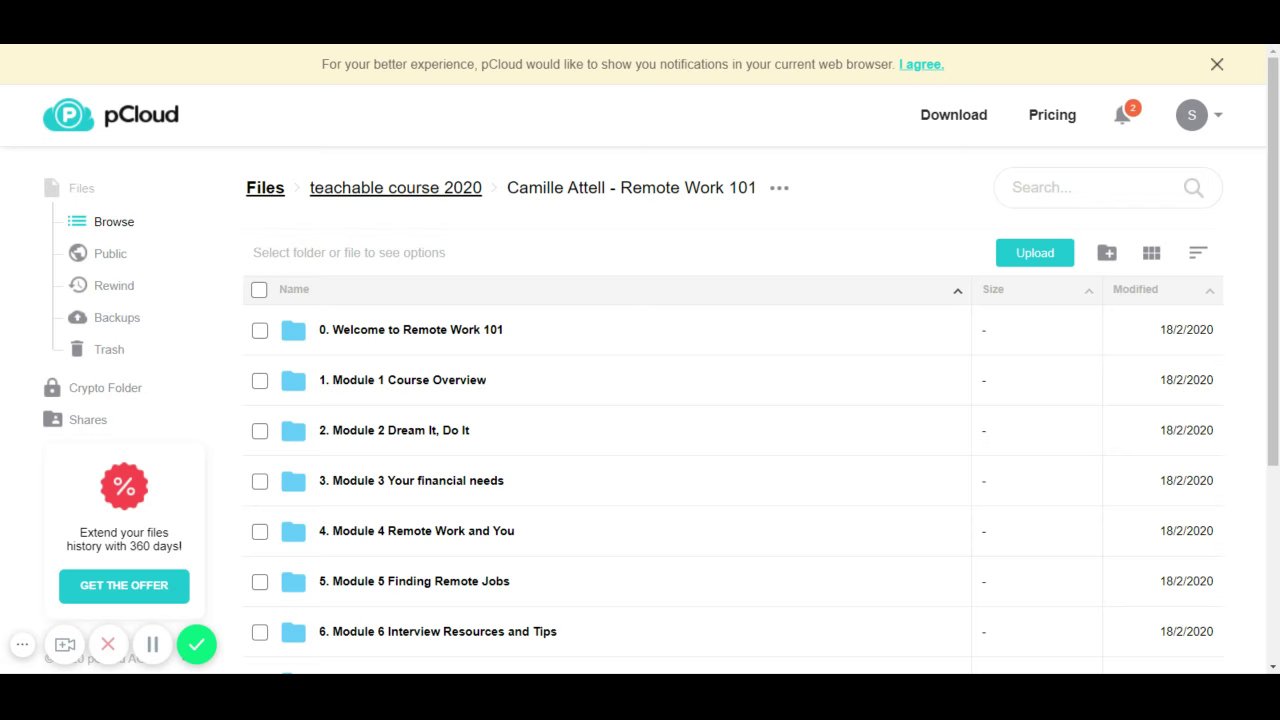Finish recording with green checkmark

[x=197, y=645]
